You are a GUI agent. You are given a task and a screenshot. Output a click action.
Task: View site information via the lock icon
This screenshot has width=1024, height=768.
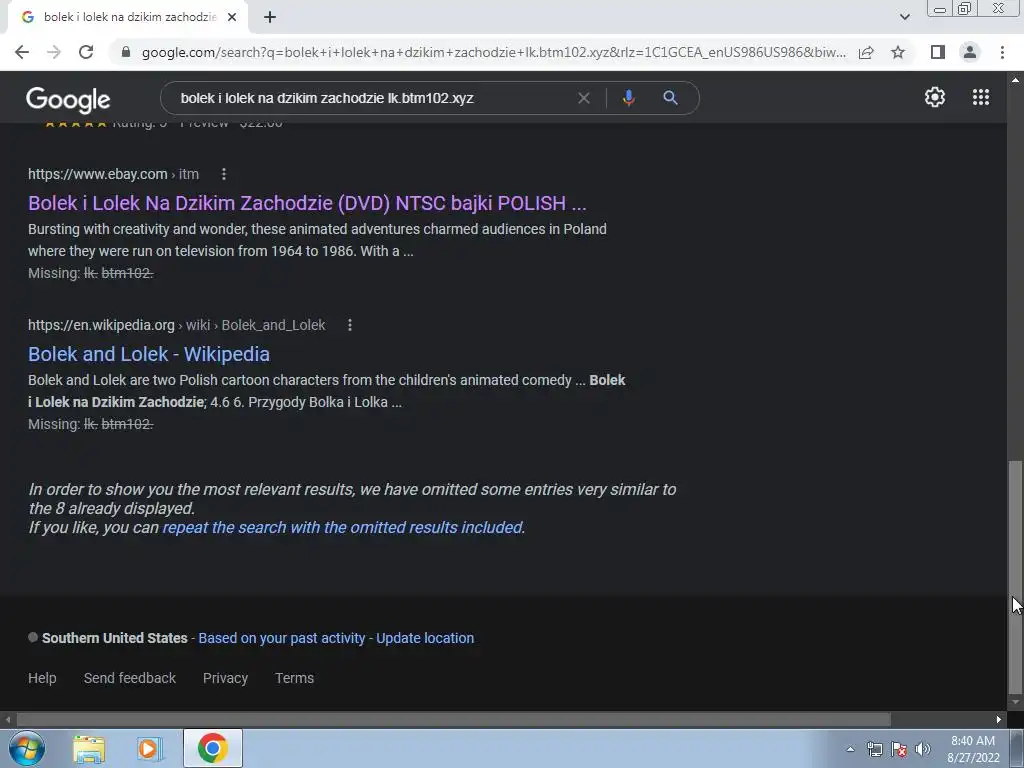point(126,52)
